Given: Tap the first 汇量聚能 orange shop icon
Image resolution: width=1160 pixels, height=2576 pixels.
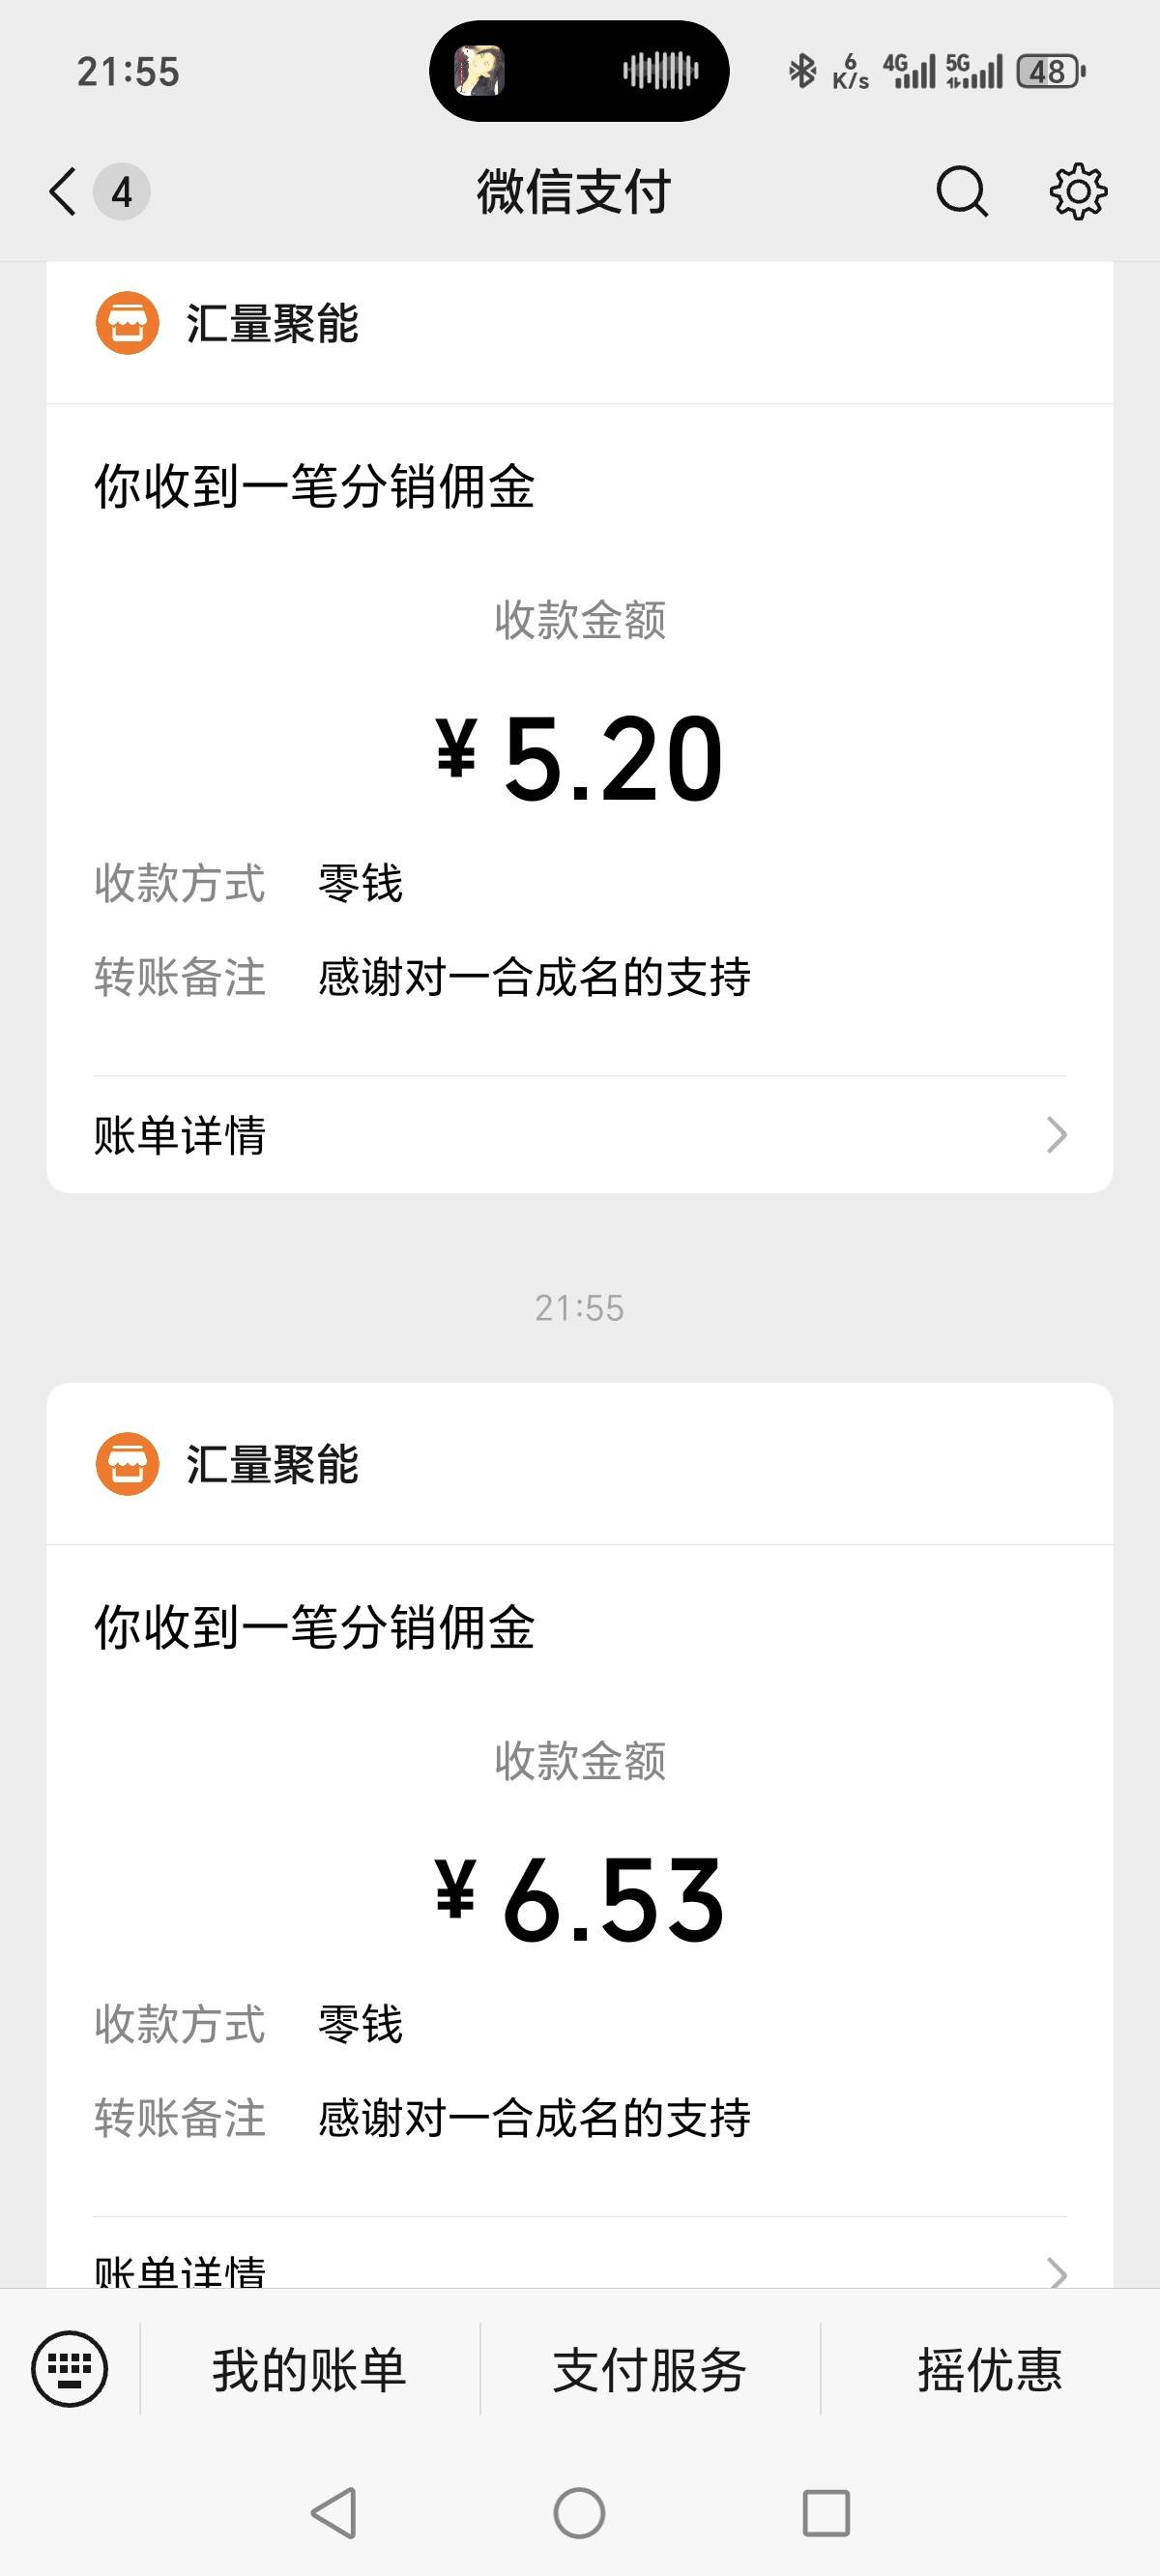Looking at the screenshot, I should click(x=127, y=323).
